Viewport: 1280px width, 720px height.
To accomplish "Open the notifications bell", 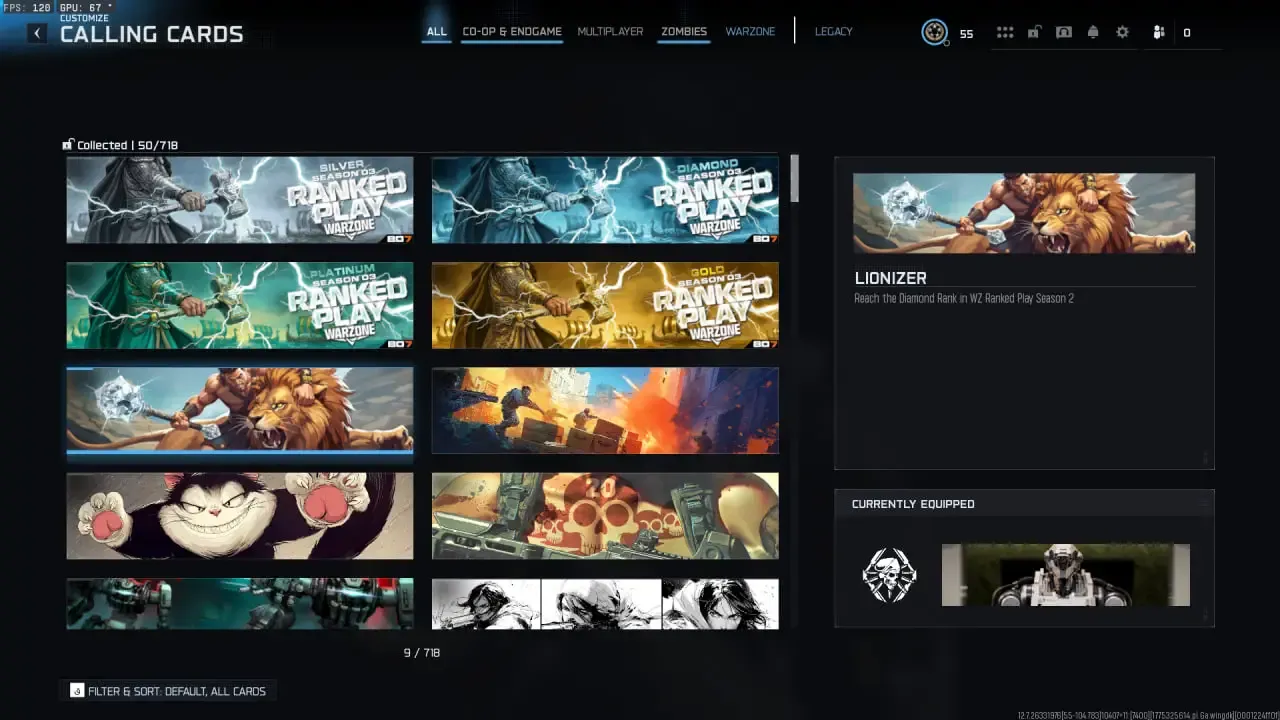I will (1093, 32).
